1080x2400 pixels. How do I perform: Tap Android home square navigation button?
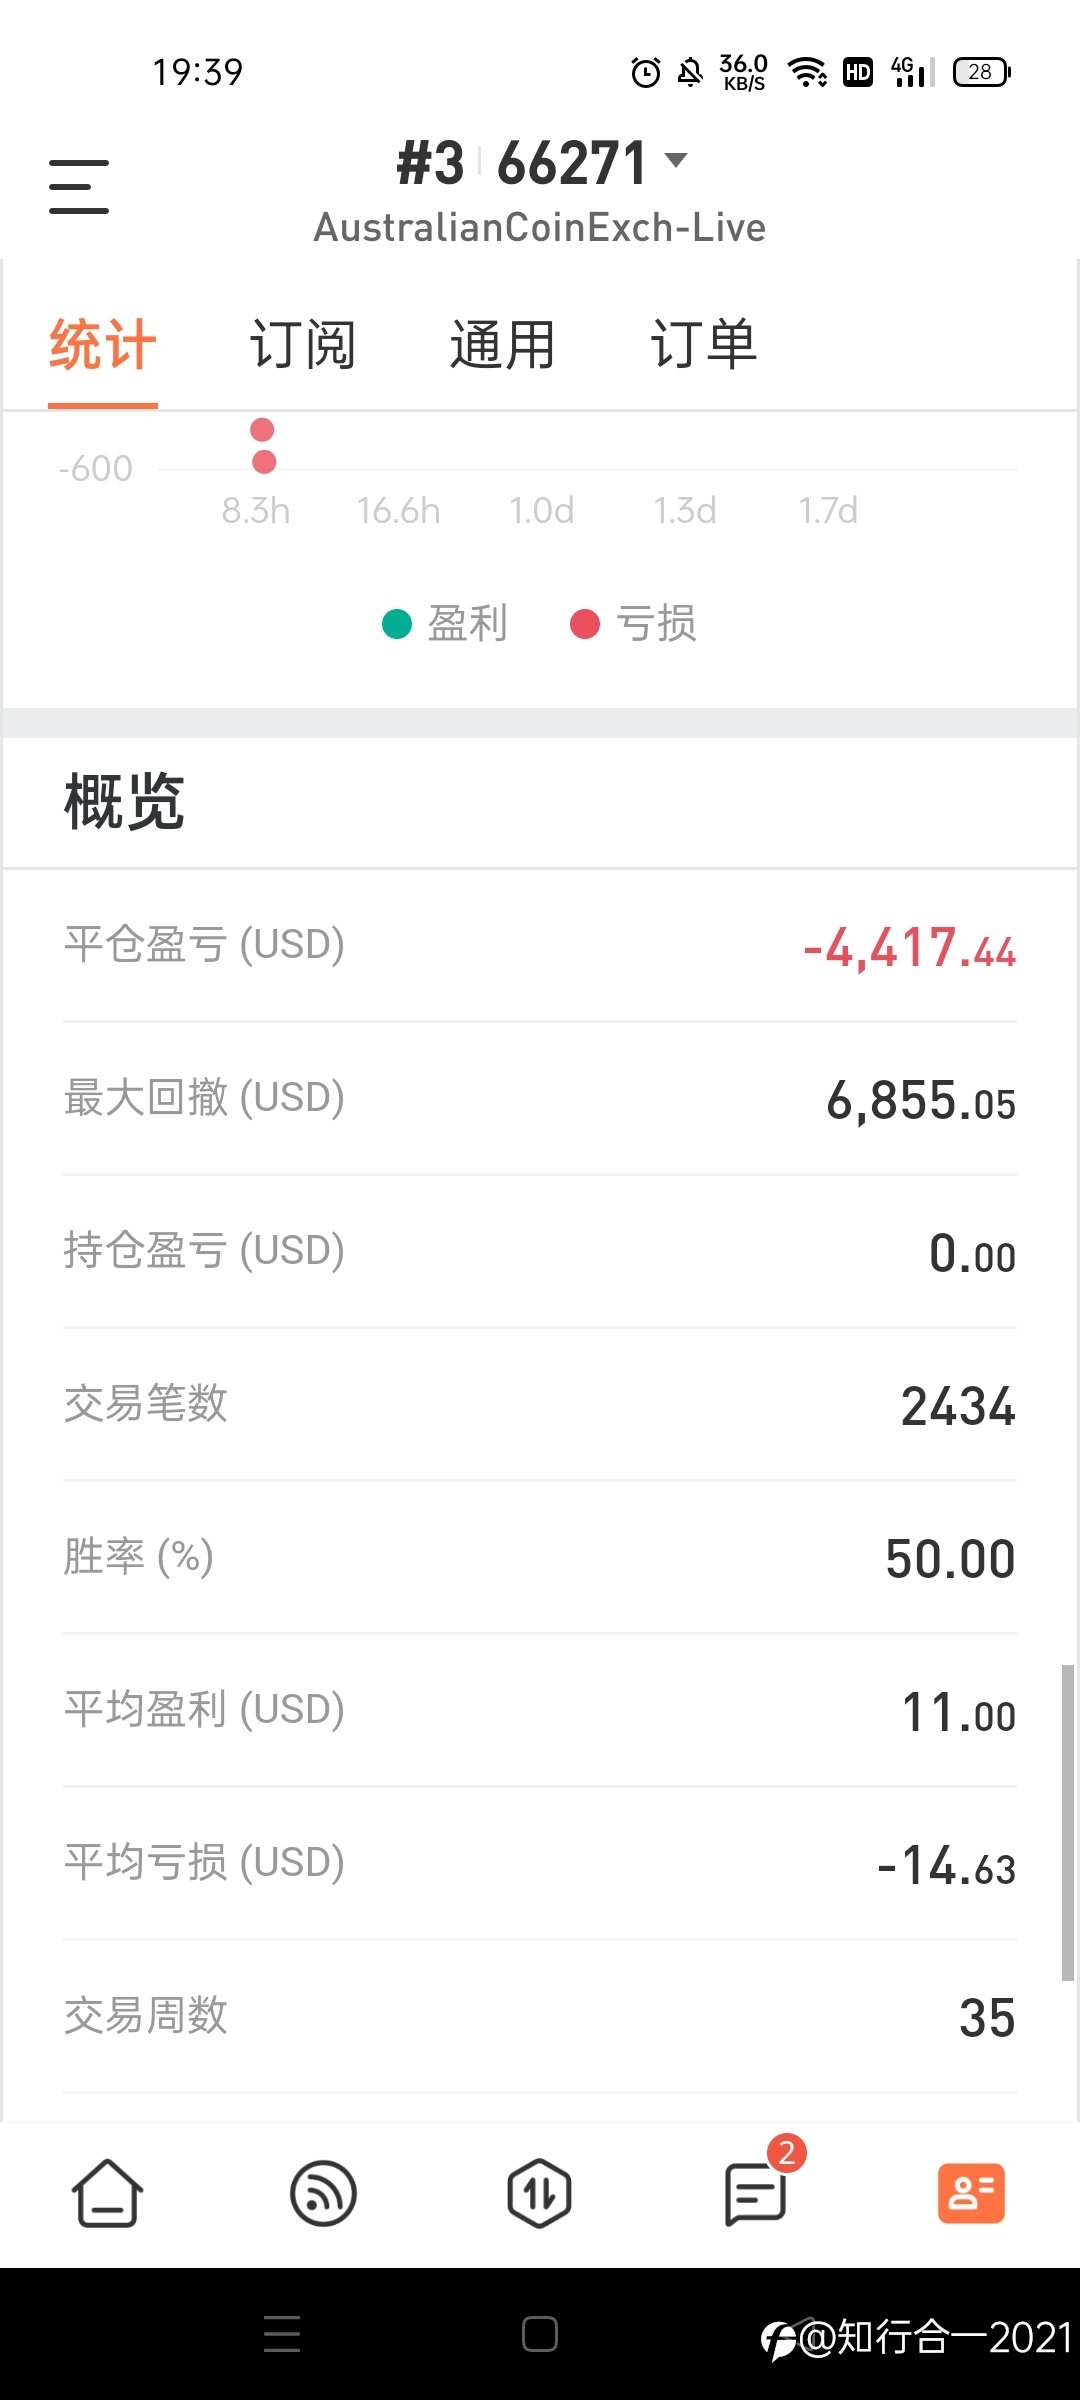click(540, 2334)
